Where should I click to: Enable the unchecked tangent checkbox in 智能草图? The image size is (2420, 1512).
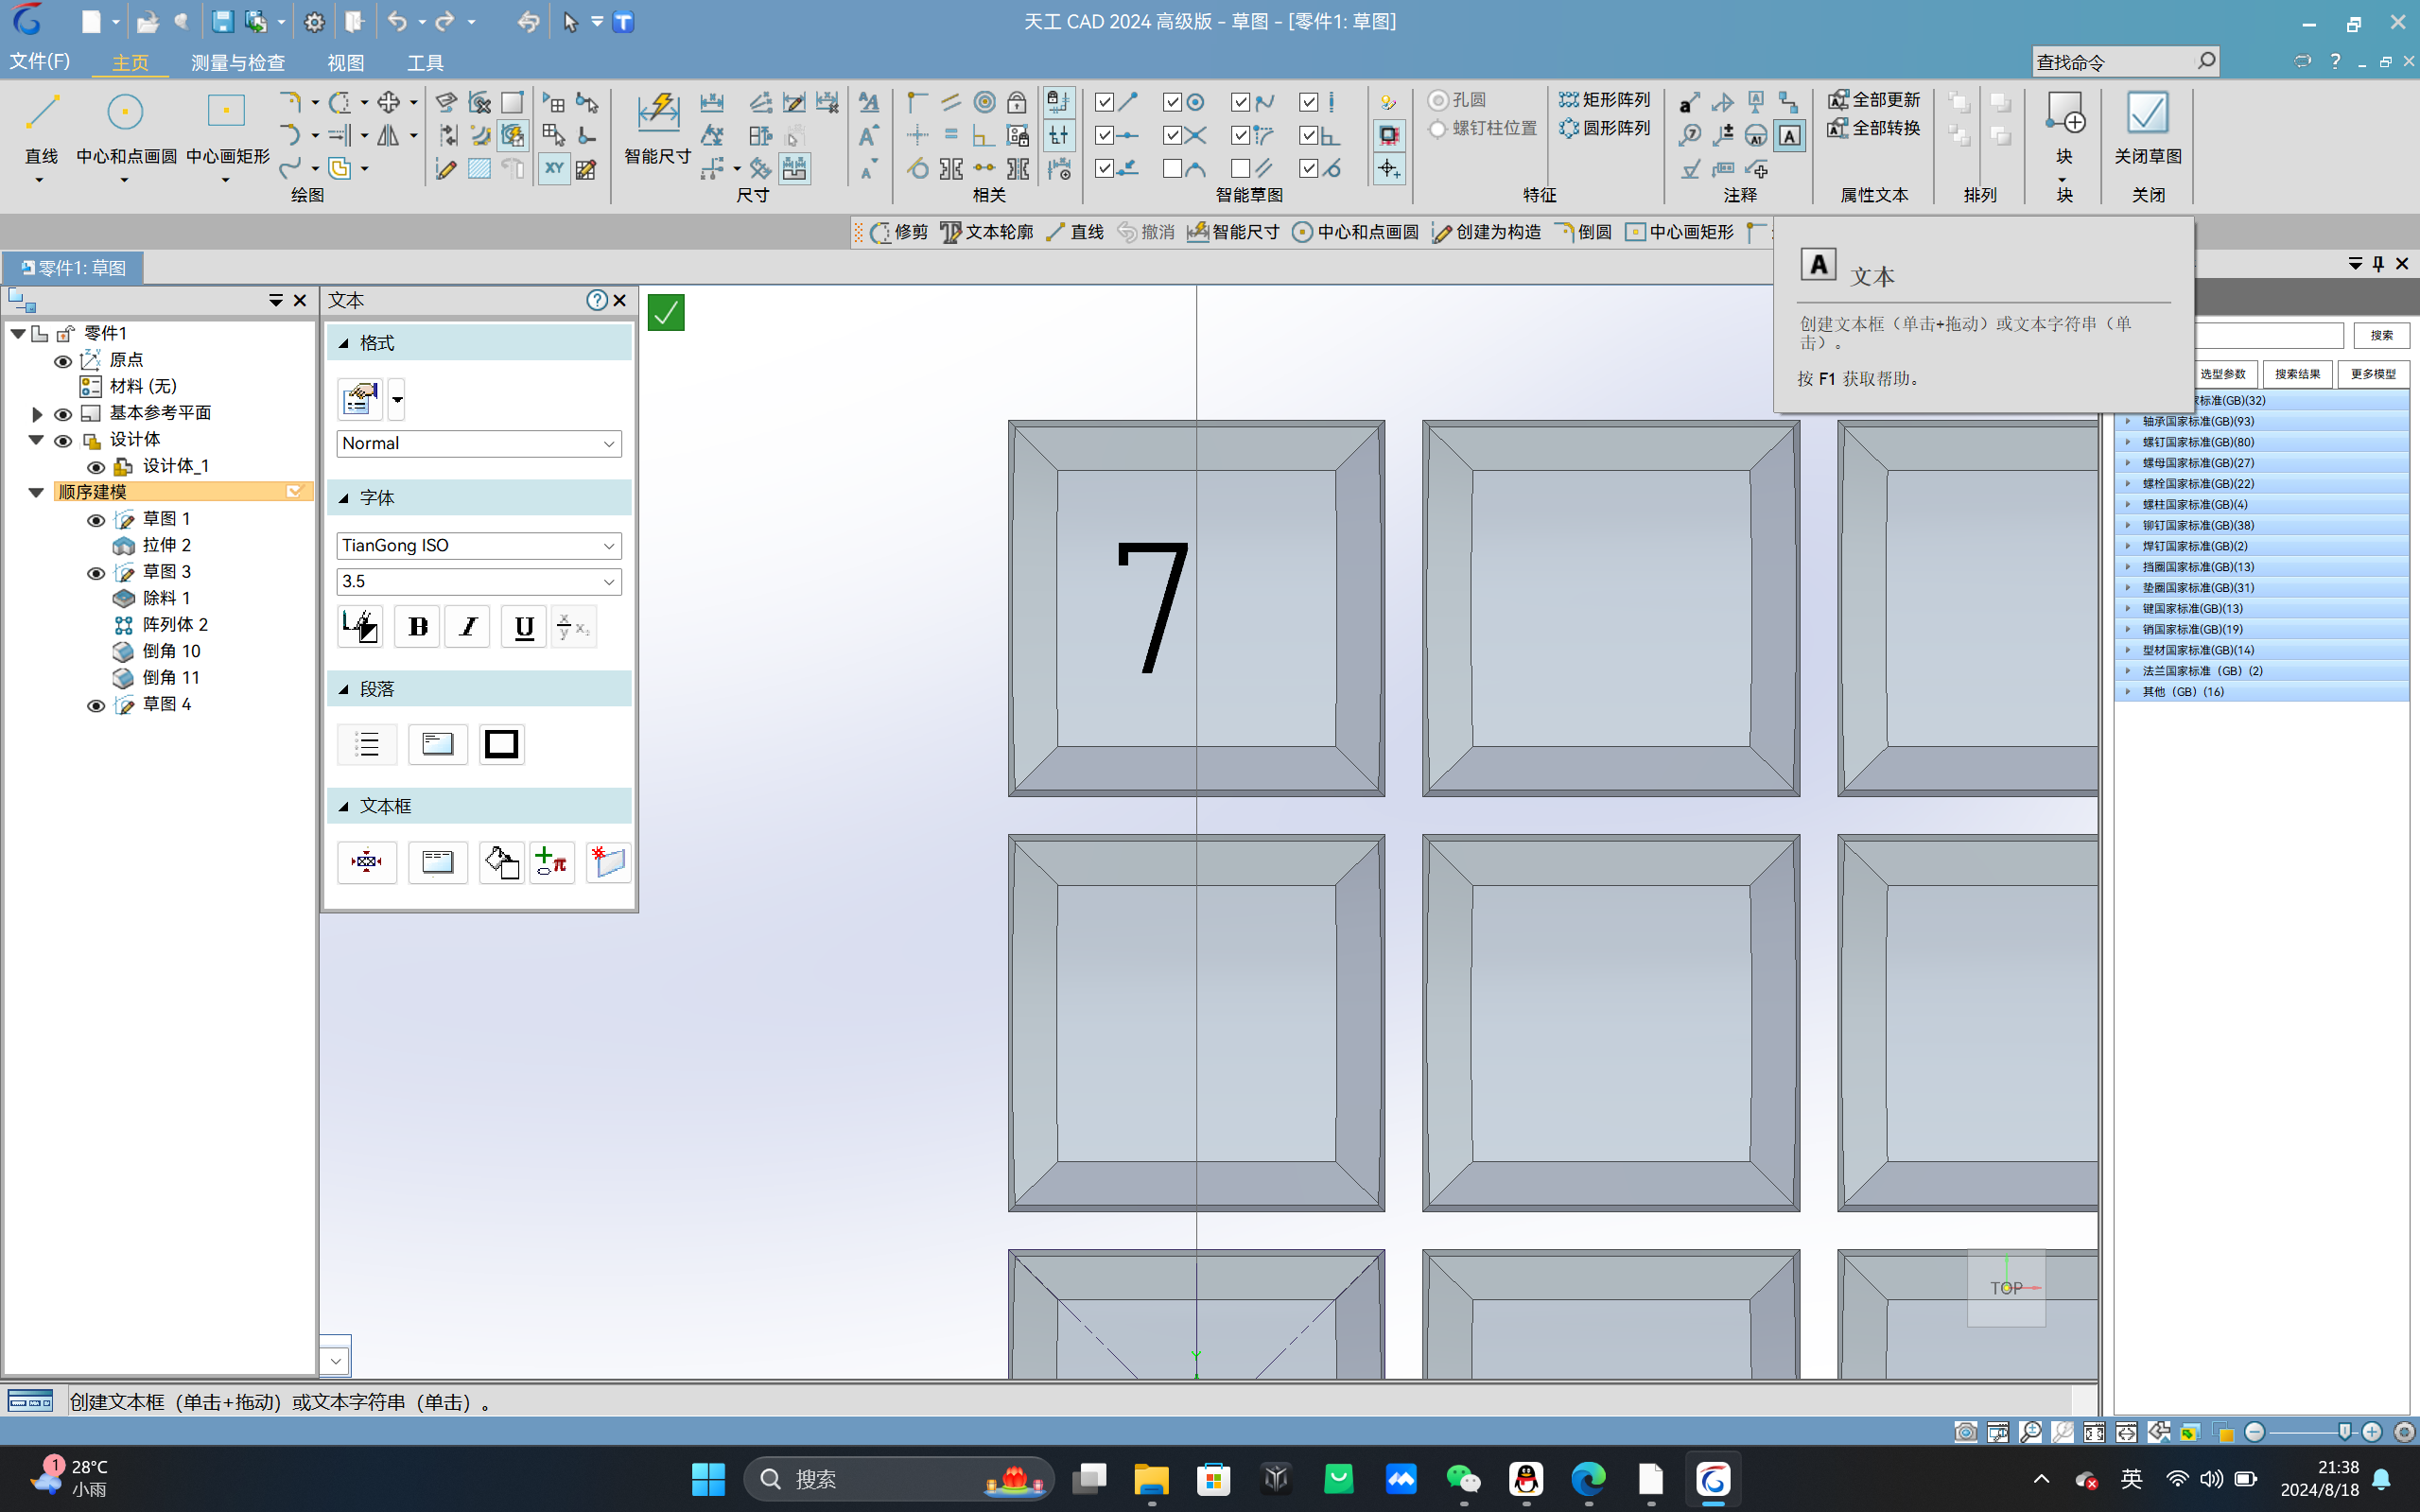pos(1172,169)
